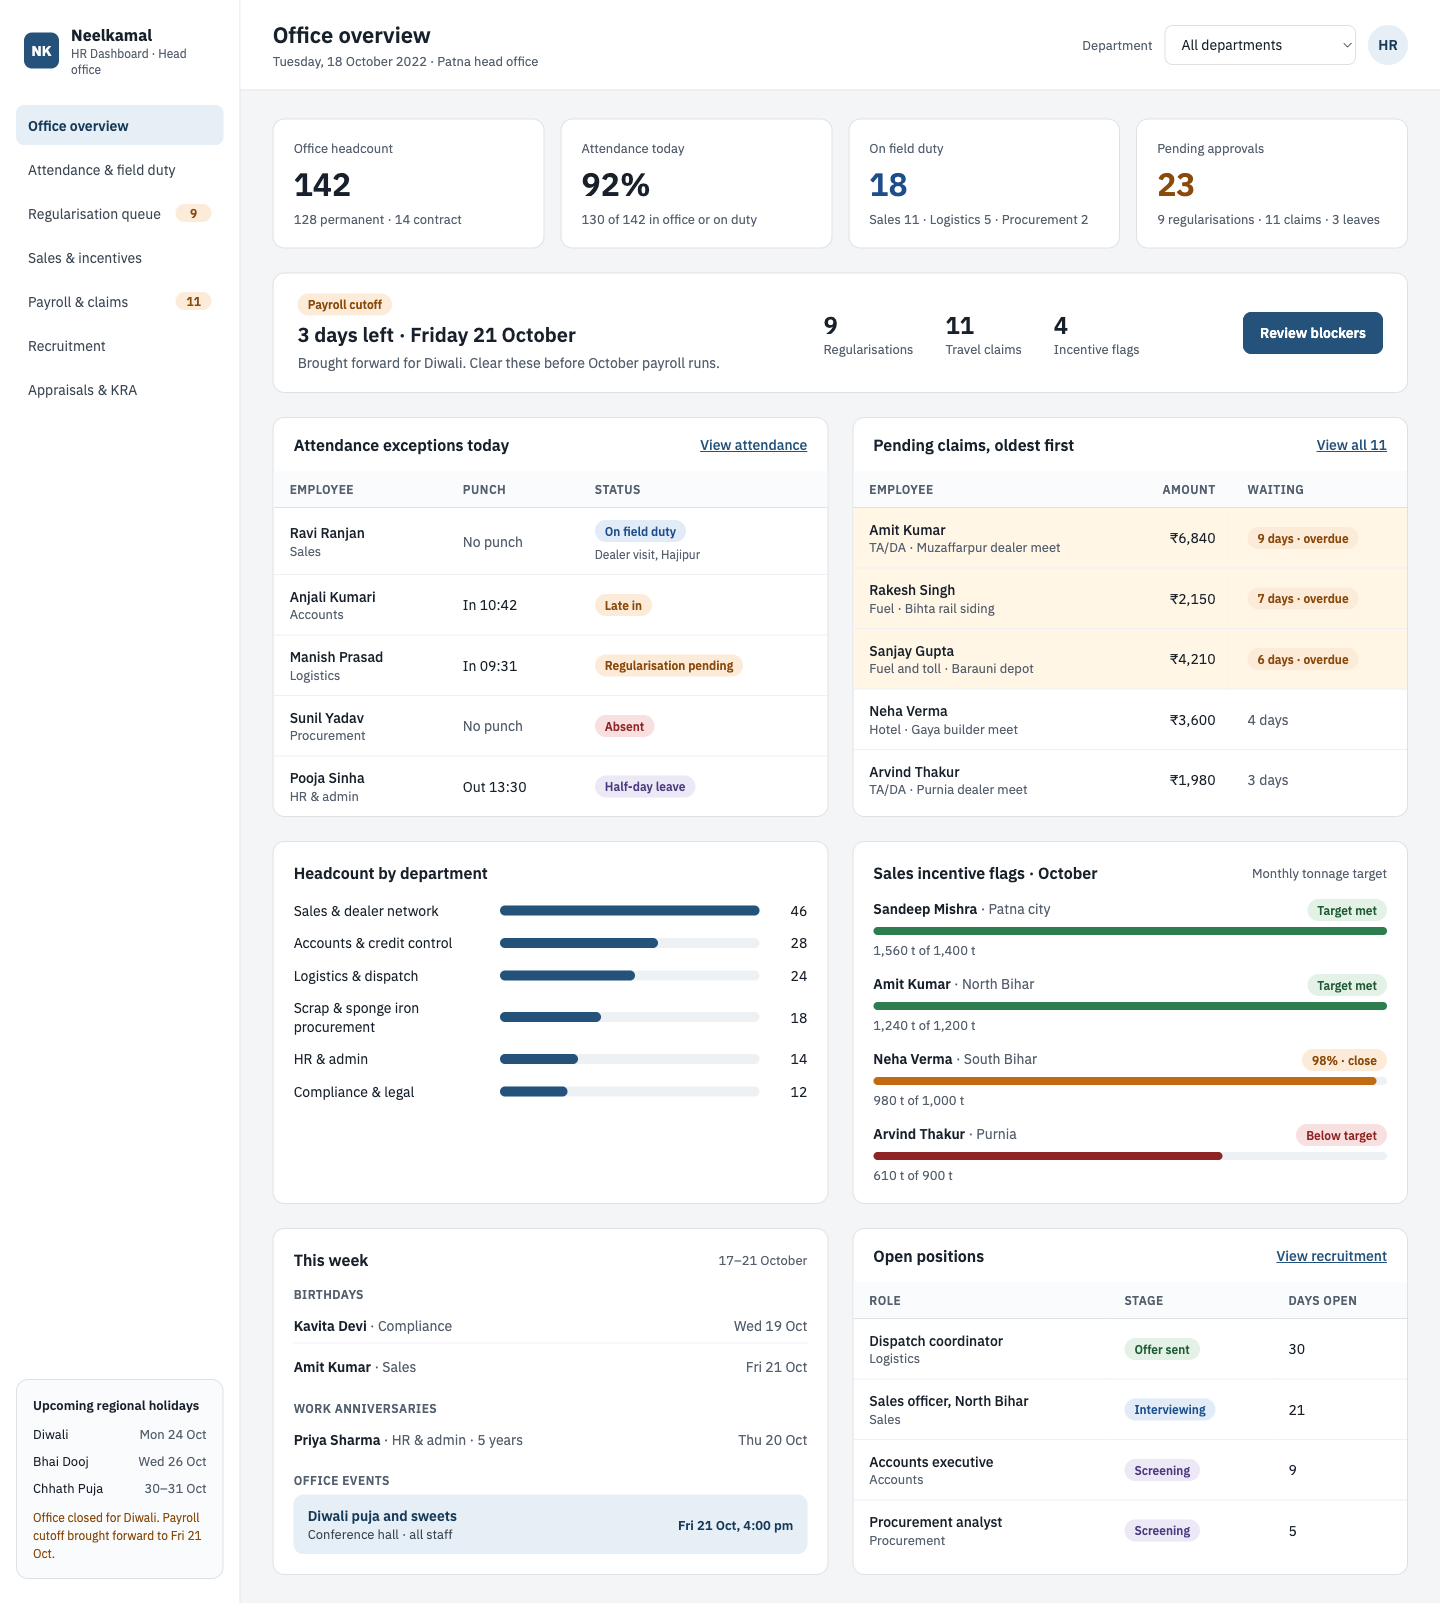This screenshot has height=1603, width=1440.
Task: Select Office overview in sidebar
Action: pos(120,126)
